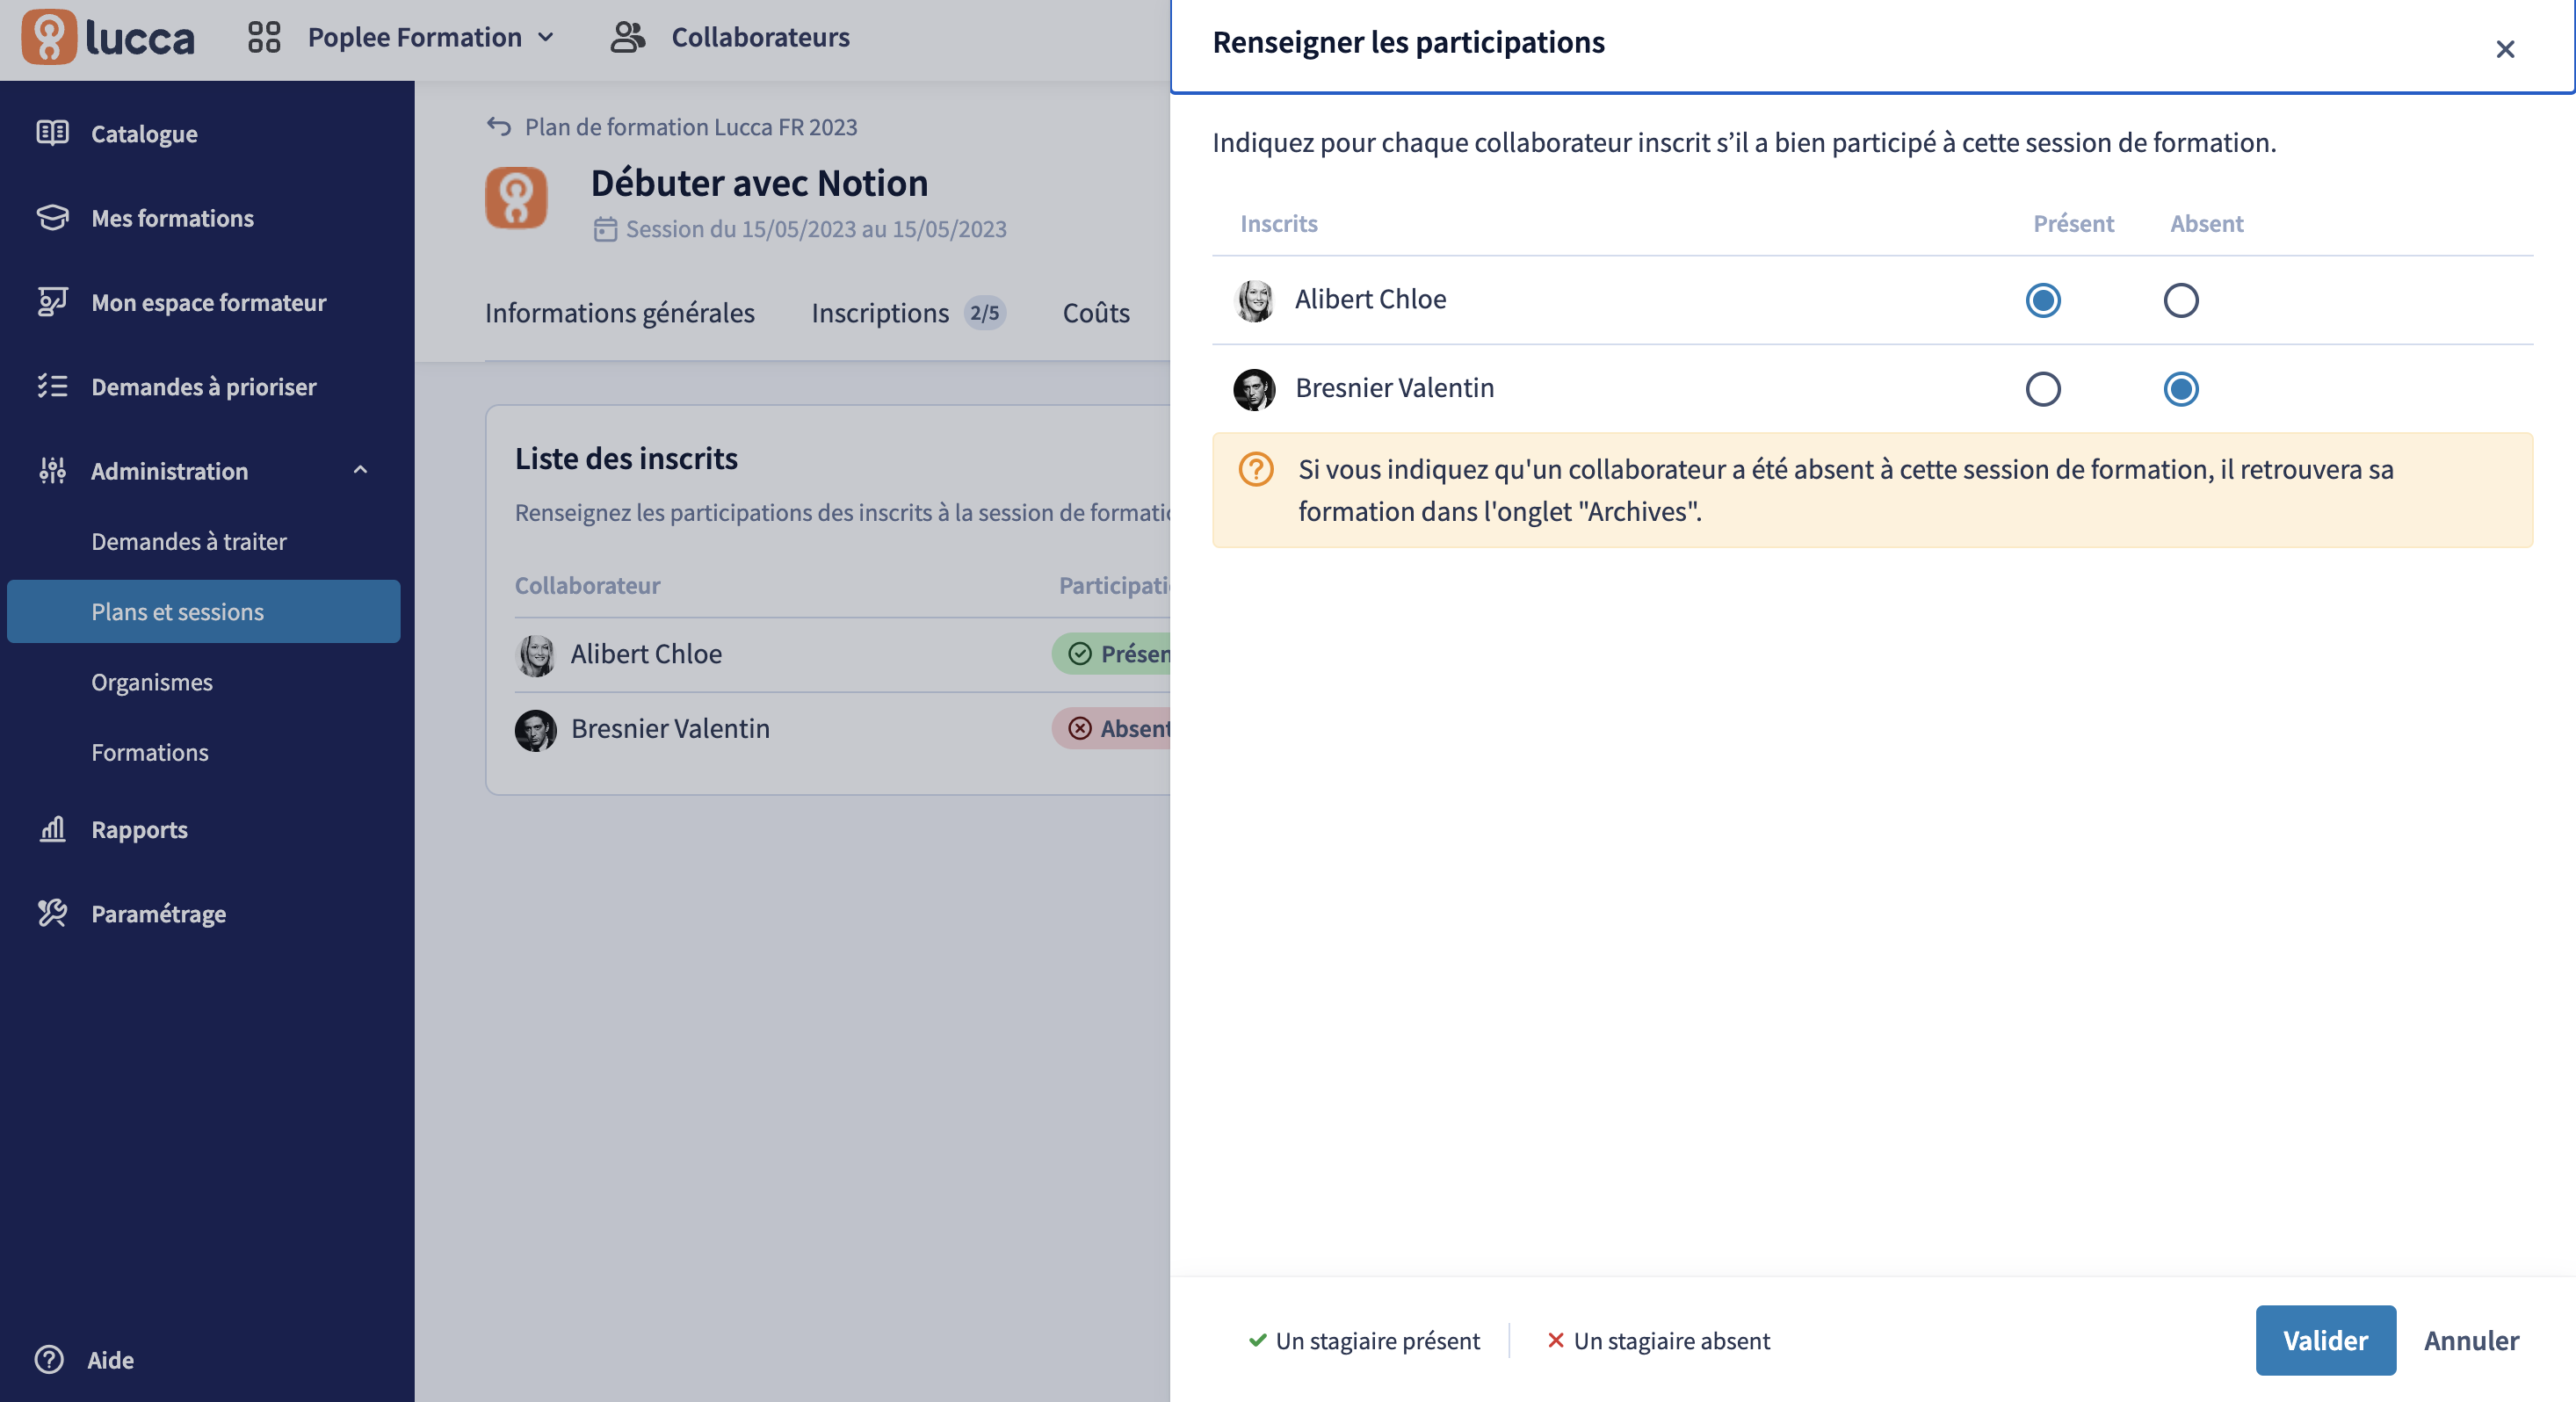Open the Informations générales tab
Viewport: 2576px width, 1402px height.
(x=620, y=313)
